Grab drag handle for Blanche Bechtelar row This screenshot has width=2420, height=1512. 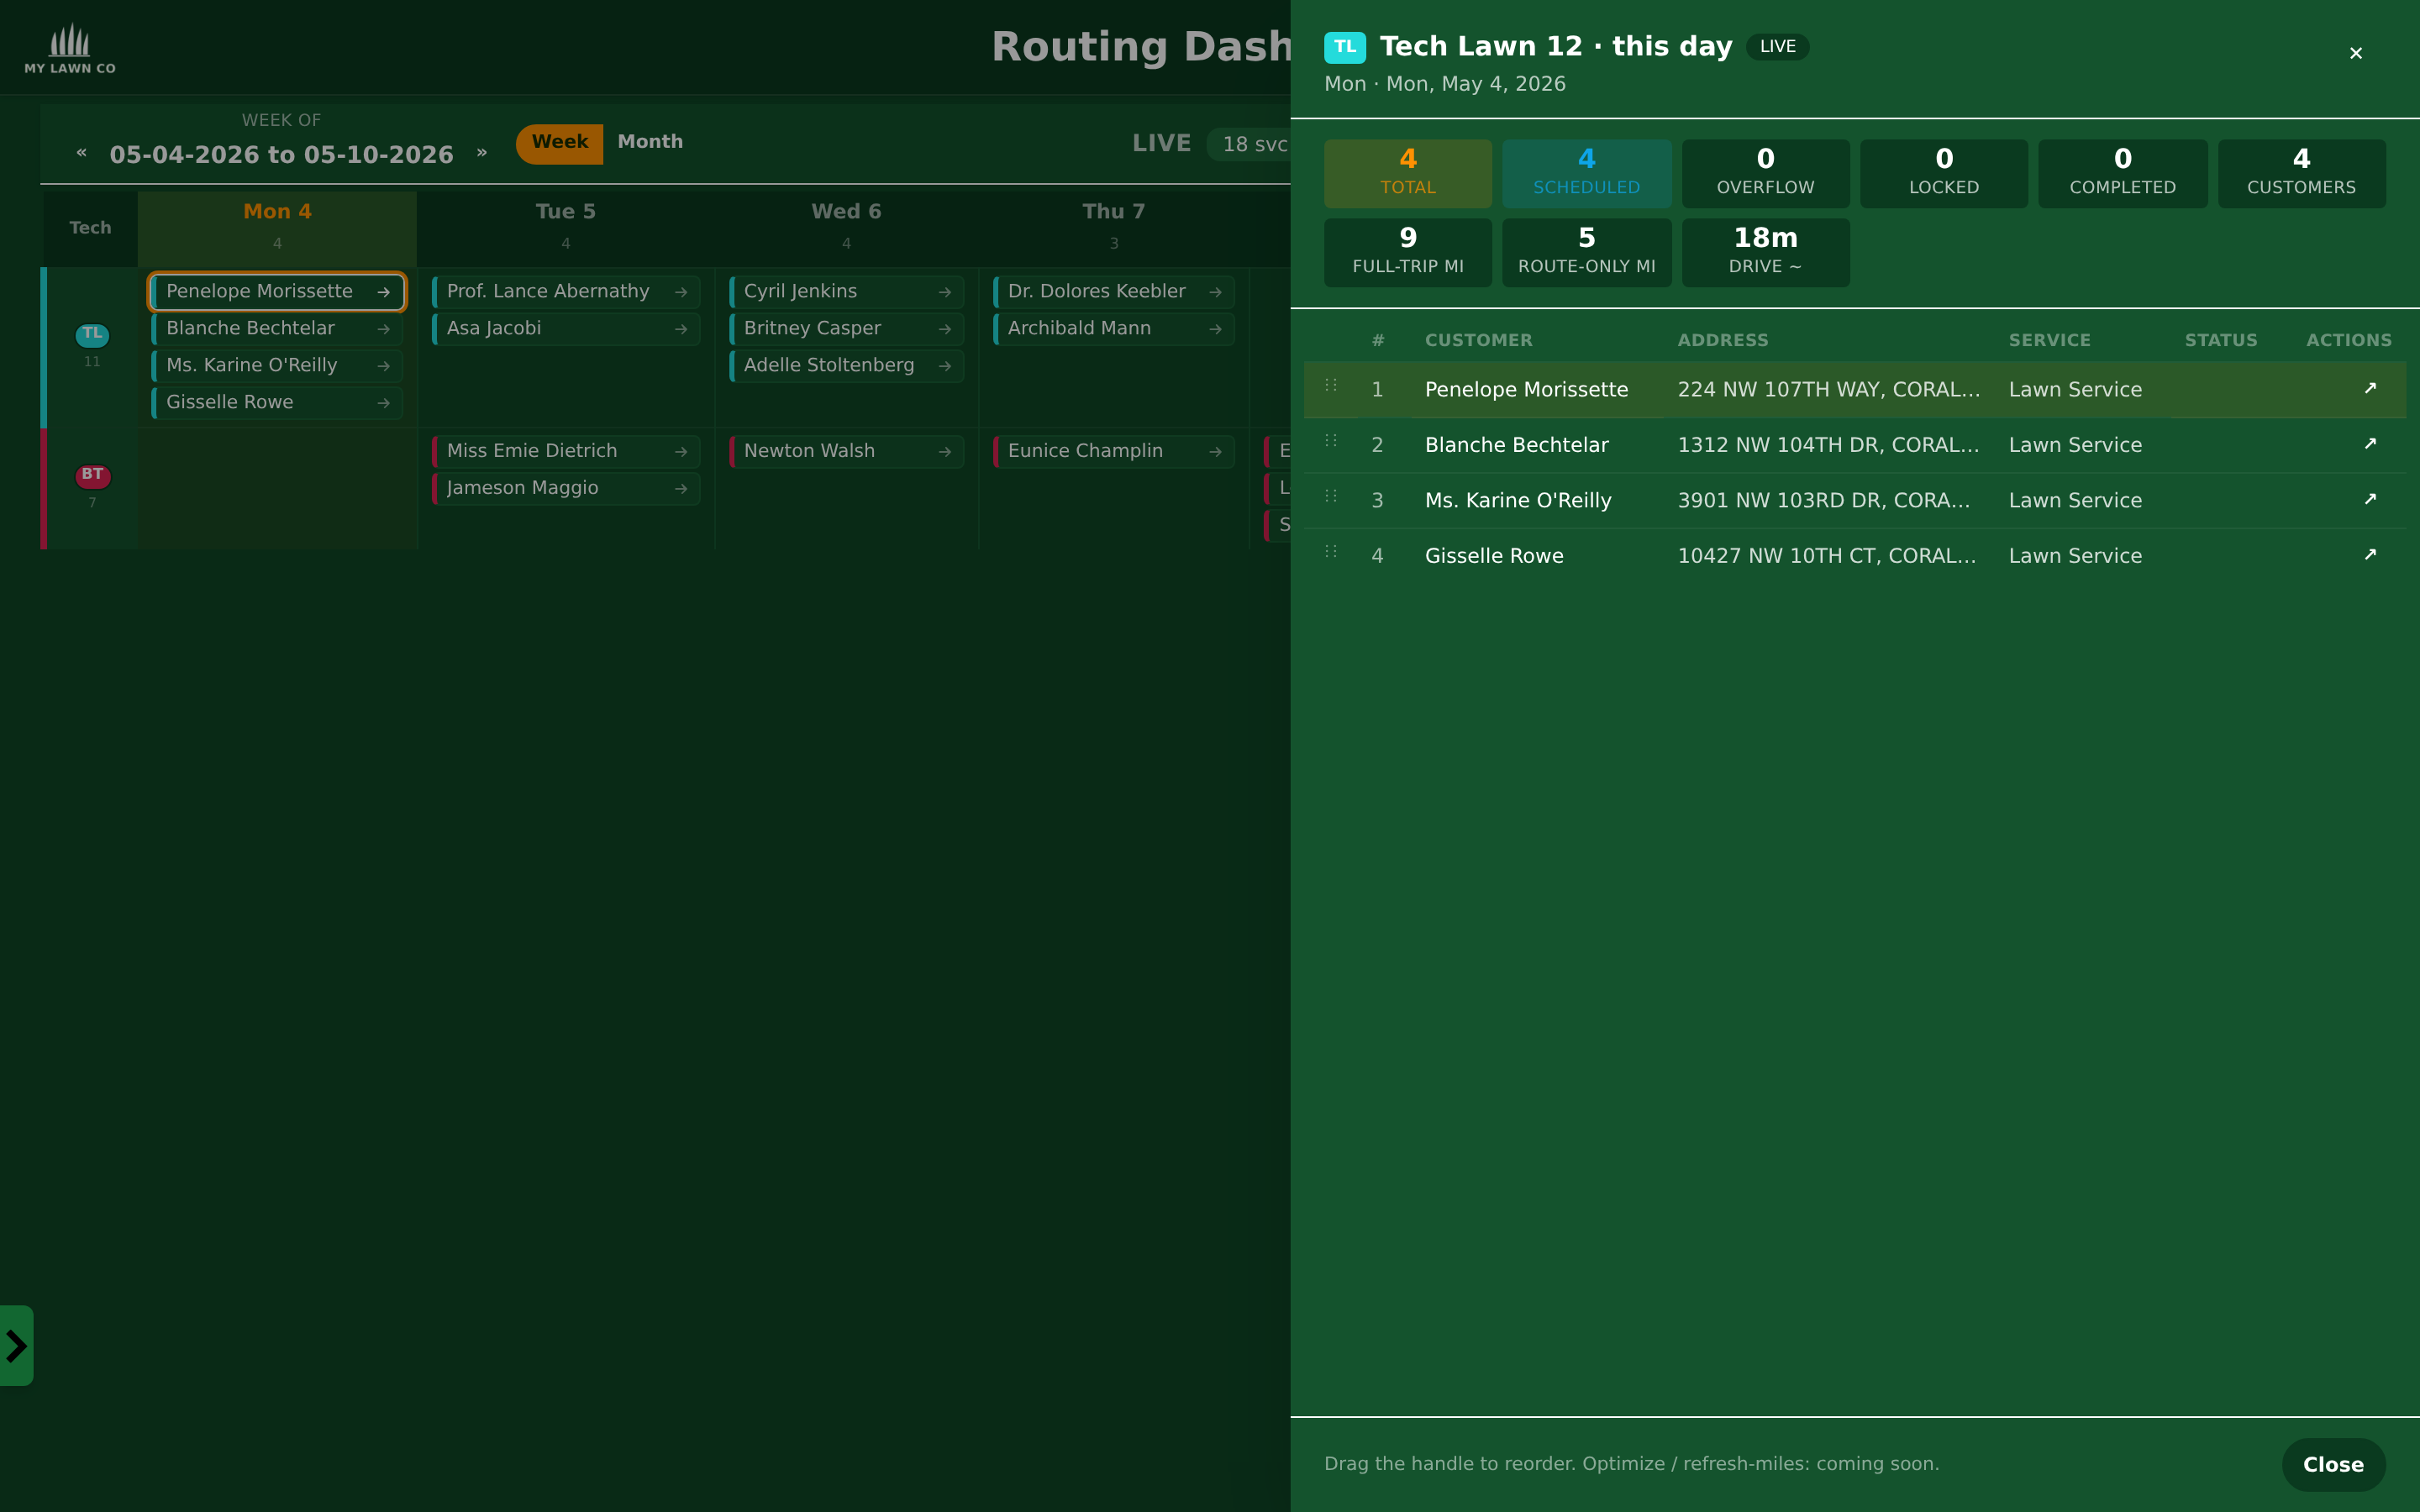tap(1331, 441)
